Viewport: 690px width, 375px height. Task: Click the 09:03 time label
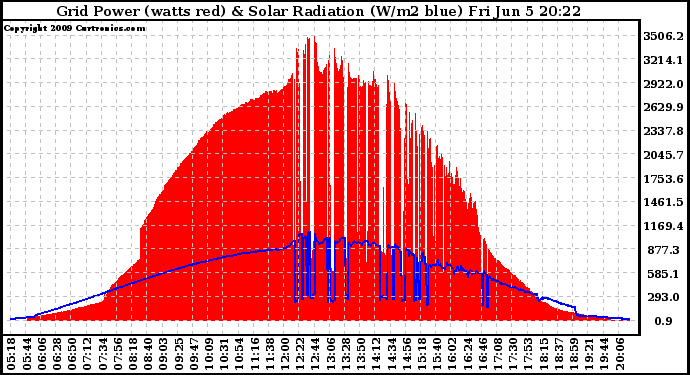(162, 354)
